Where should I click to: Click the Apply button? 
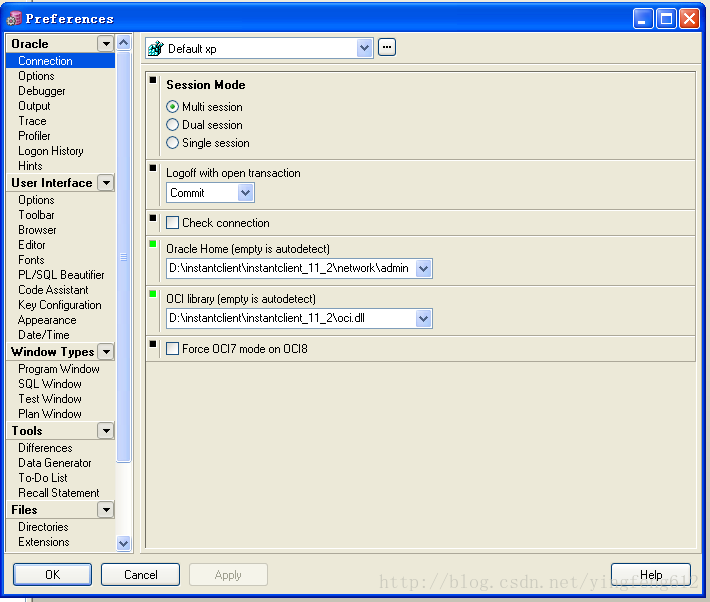[x=228, y=574]
